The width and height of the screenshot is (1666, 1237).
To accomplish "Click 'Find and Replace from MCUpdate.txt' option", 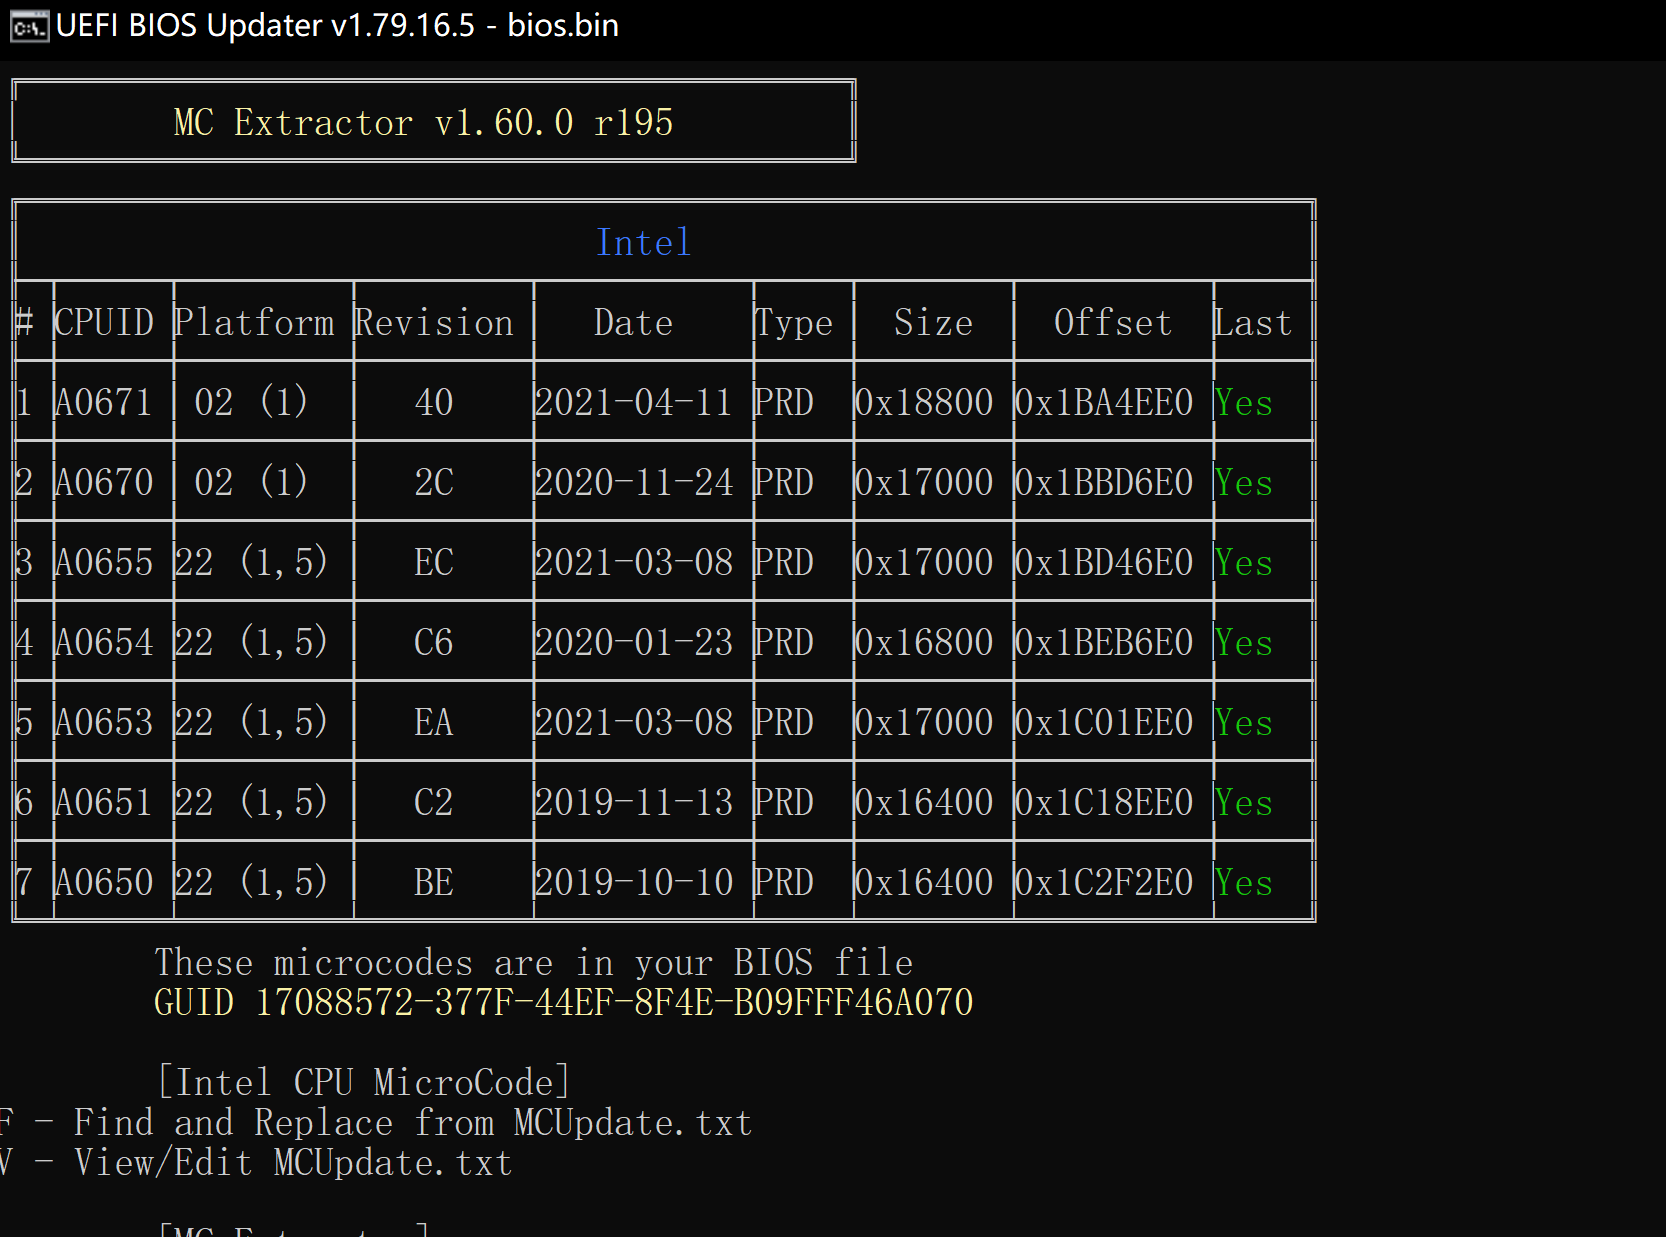I will pyautogui.click(x=413, y=1122).
